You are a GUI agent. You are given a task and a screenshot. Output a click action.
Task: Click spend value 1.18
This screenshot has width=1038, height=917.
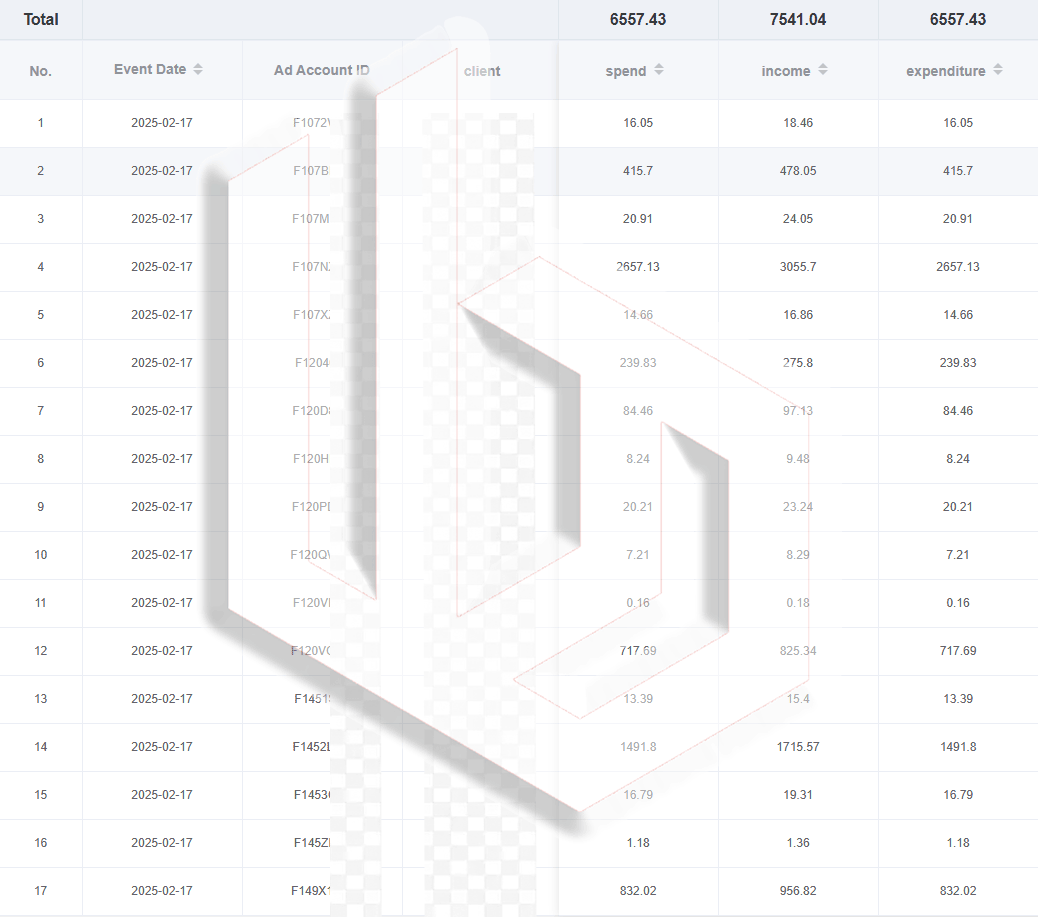(637, 843)
